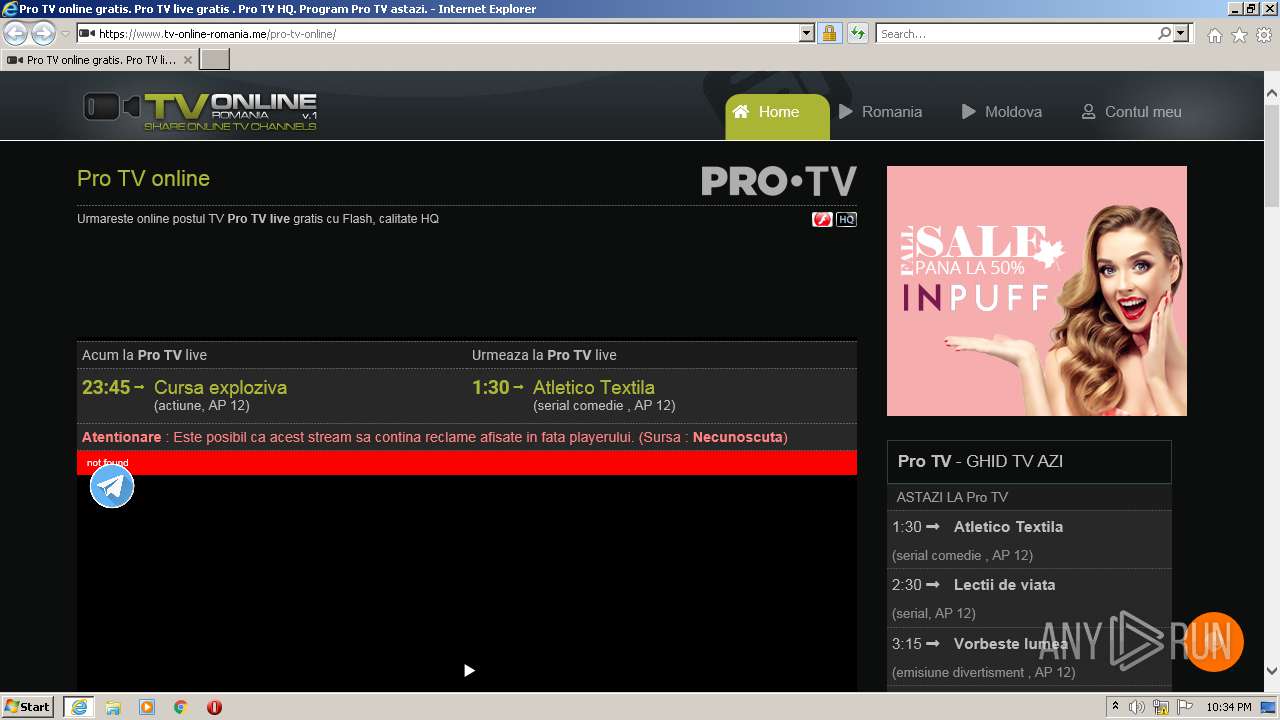The width and height of the screenshot is (1280, 720).
Task: Click the Action Center flag icon
Action: (x=1185, y=707)
